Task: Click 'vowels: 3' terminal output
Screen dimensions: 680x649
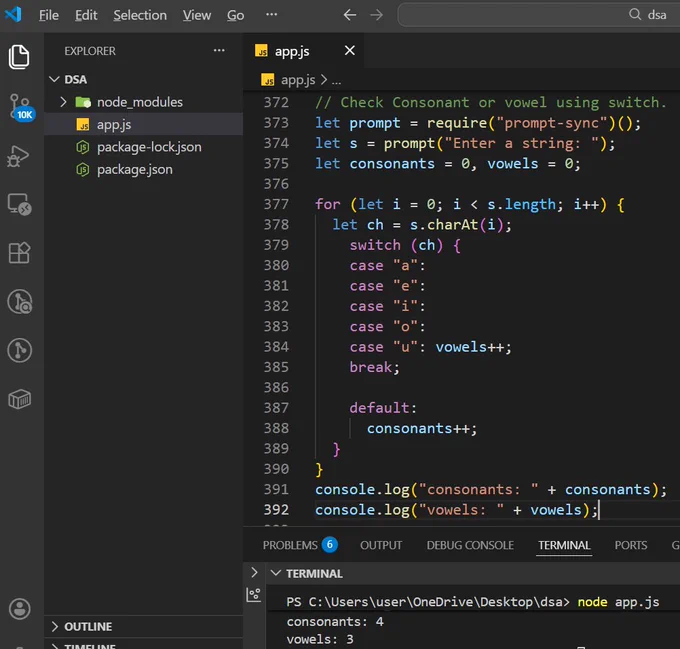Action: click(320, 639)
